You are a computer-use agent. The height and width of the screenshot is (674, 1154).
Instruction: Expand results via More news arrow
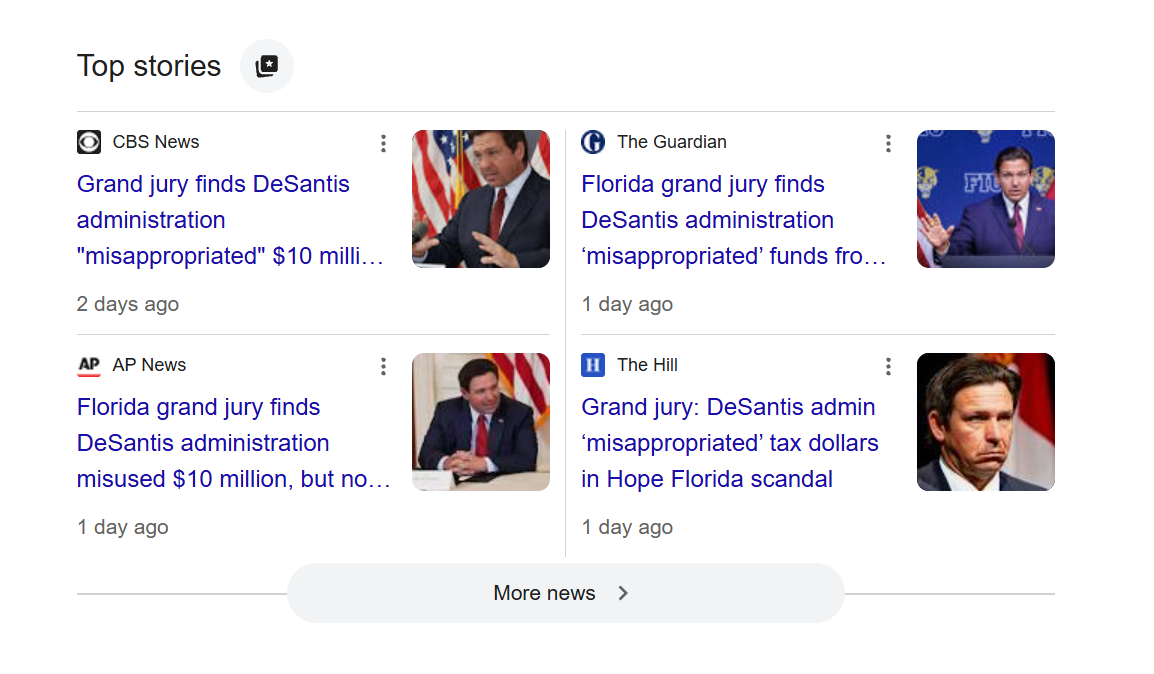click(623, 593)
